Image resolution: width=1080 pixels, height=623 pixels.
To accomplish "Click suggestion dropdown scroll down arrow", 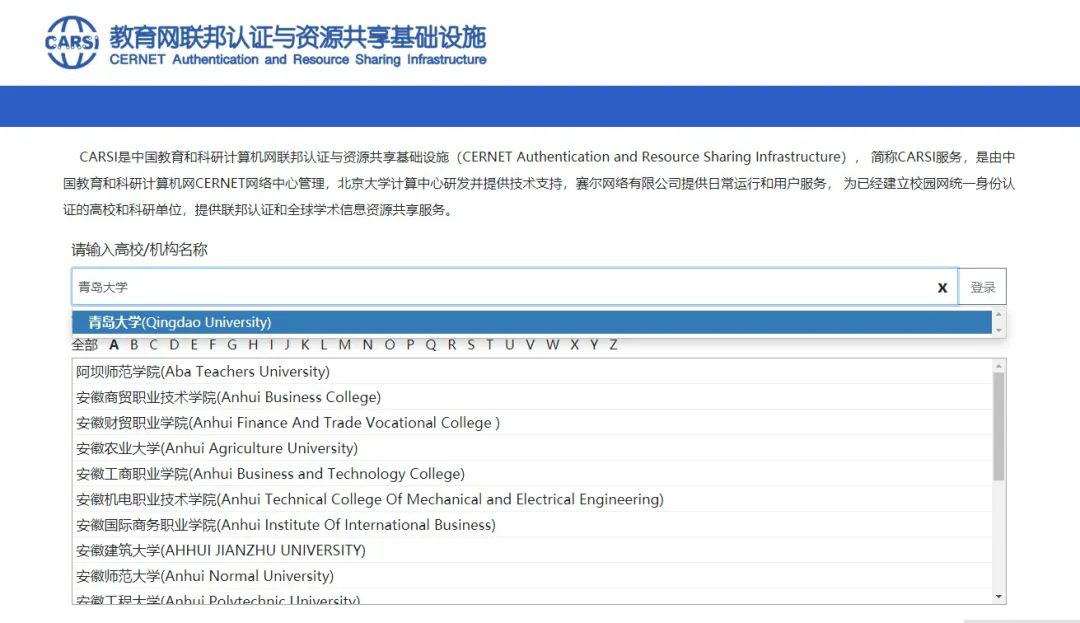I will click(x=999, y=330).
